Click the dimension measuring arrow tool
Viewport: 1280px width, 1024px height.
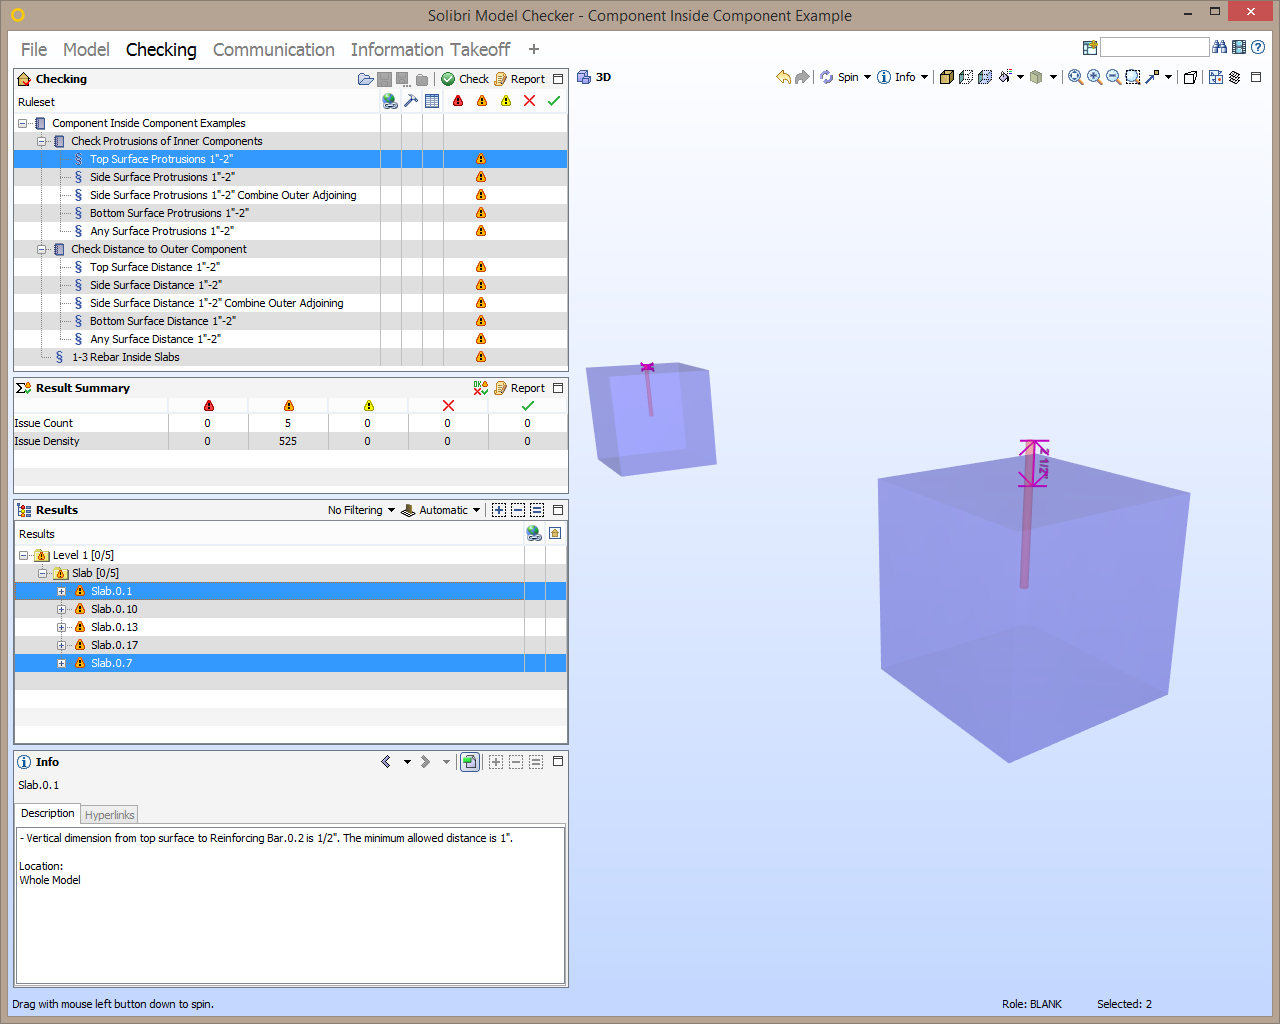tap(1152, 77)
